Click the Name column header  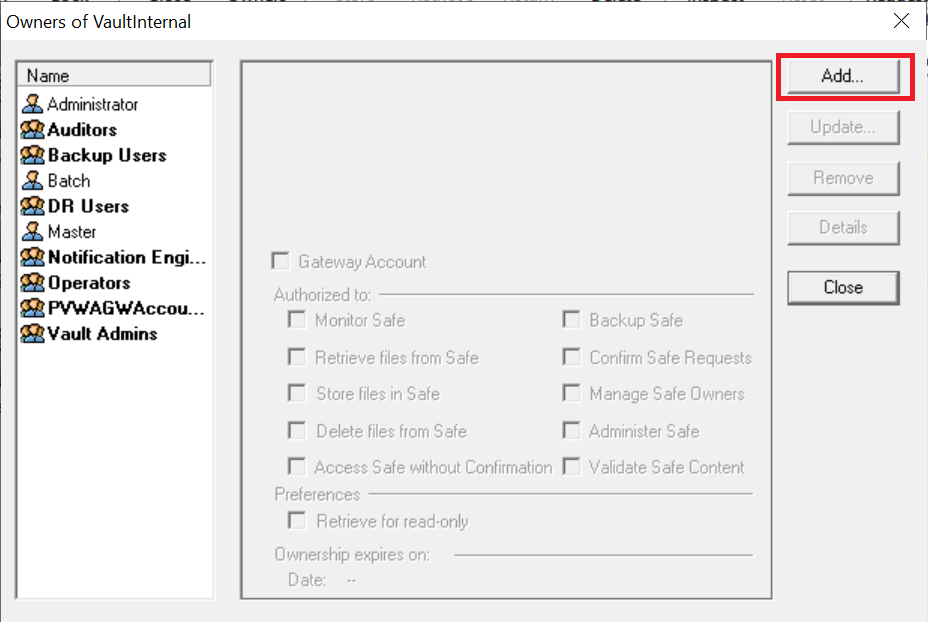point(115,75)
